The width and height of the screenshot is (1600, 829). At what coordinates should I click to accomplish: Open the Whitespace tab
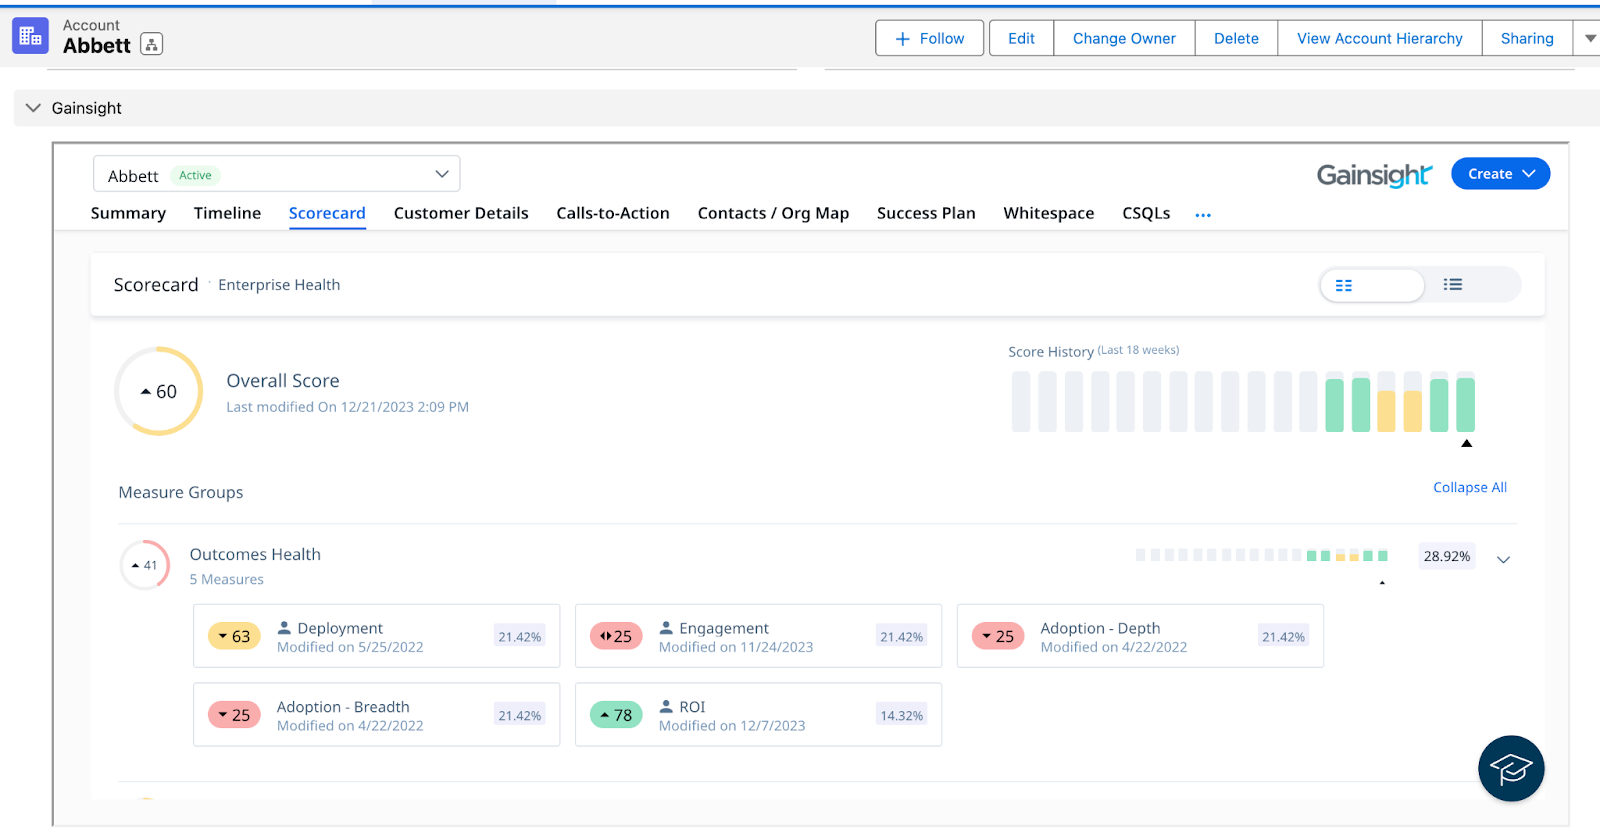coord(1049,213)
